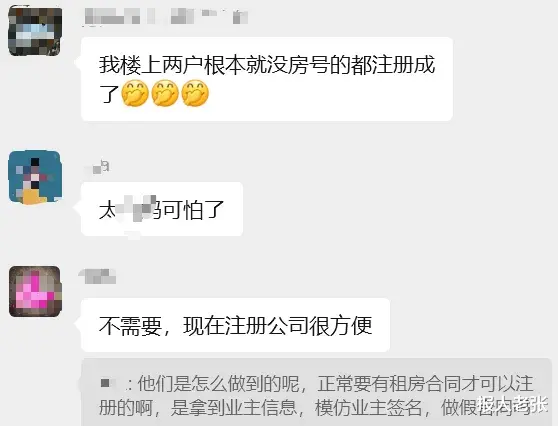Open the blue avatar beside the 可怕了 message
The width and height of the screenshot is (558, 426).
coord(35,177)
